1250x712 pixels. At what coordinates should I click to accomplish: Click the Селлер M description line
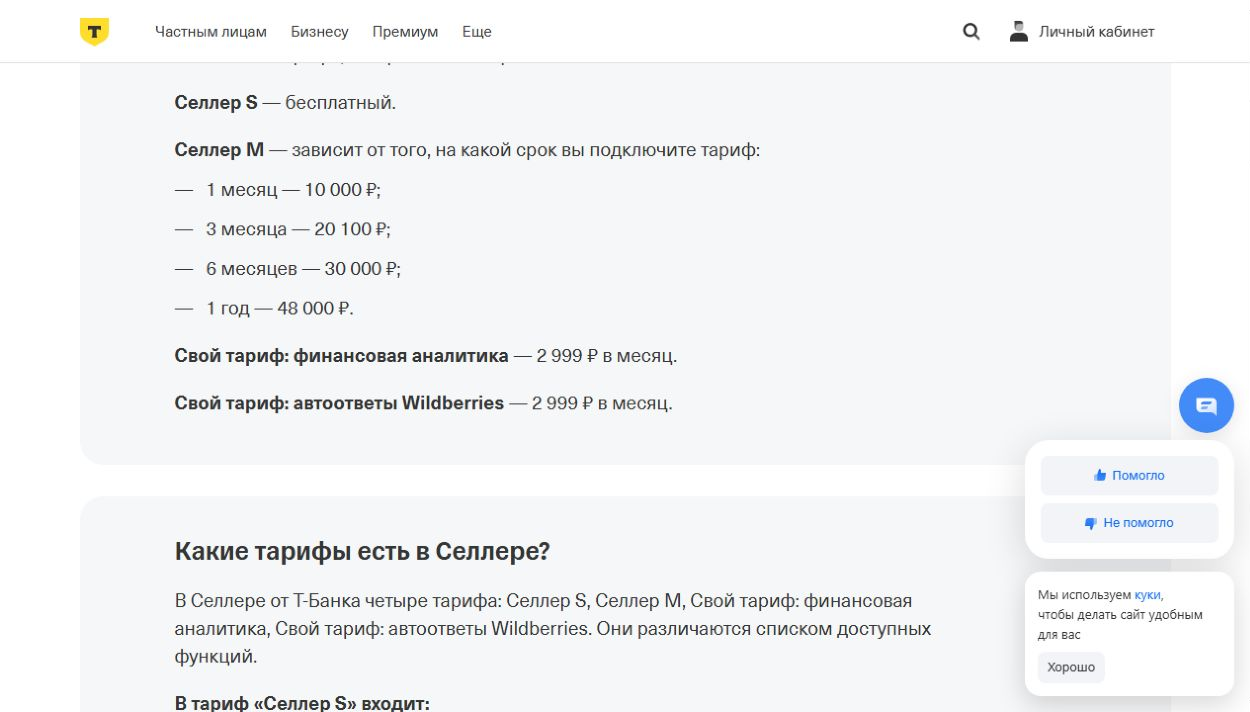(x=468, y=150)
